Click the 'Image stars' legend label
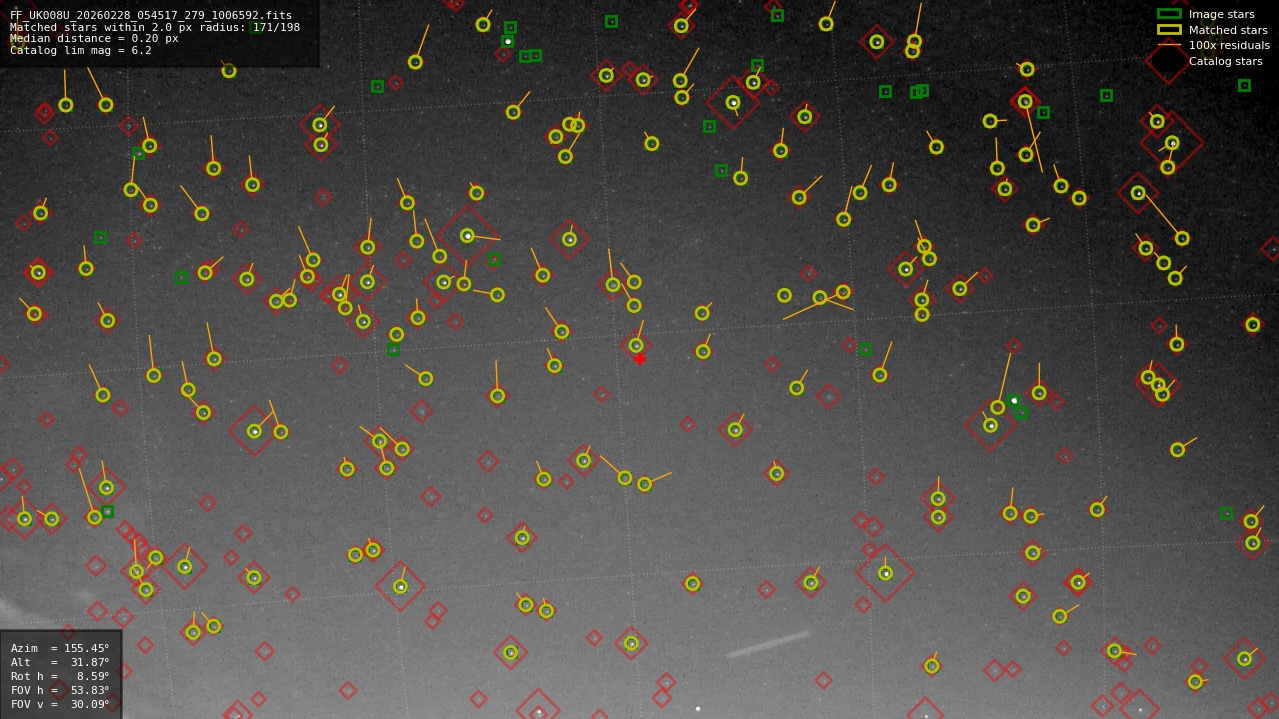 (x=1221, y=14)
